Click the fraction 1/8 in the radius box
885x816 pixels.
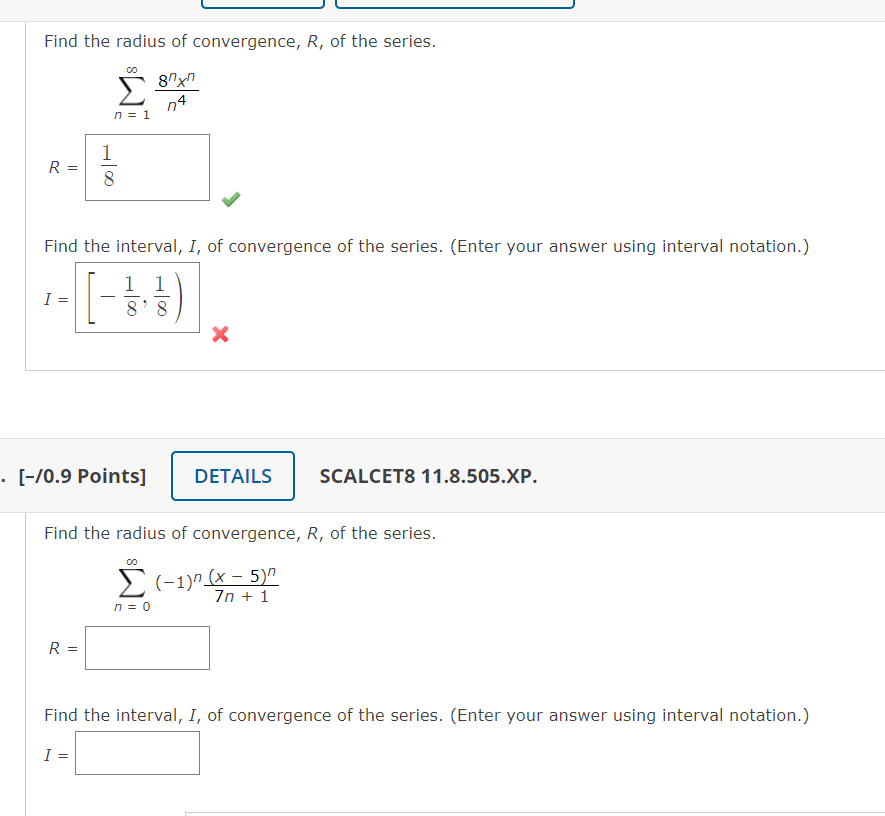tap(106, 166)
